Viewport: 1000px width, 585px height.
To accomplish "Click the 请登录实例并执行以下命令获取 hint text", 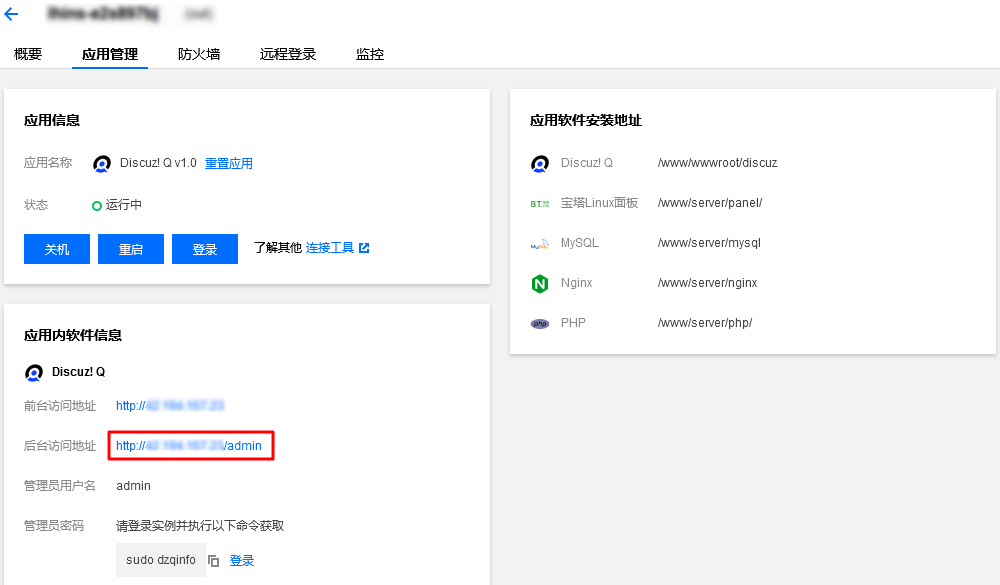I will point(200,526).
